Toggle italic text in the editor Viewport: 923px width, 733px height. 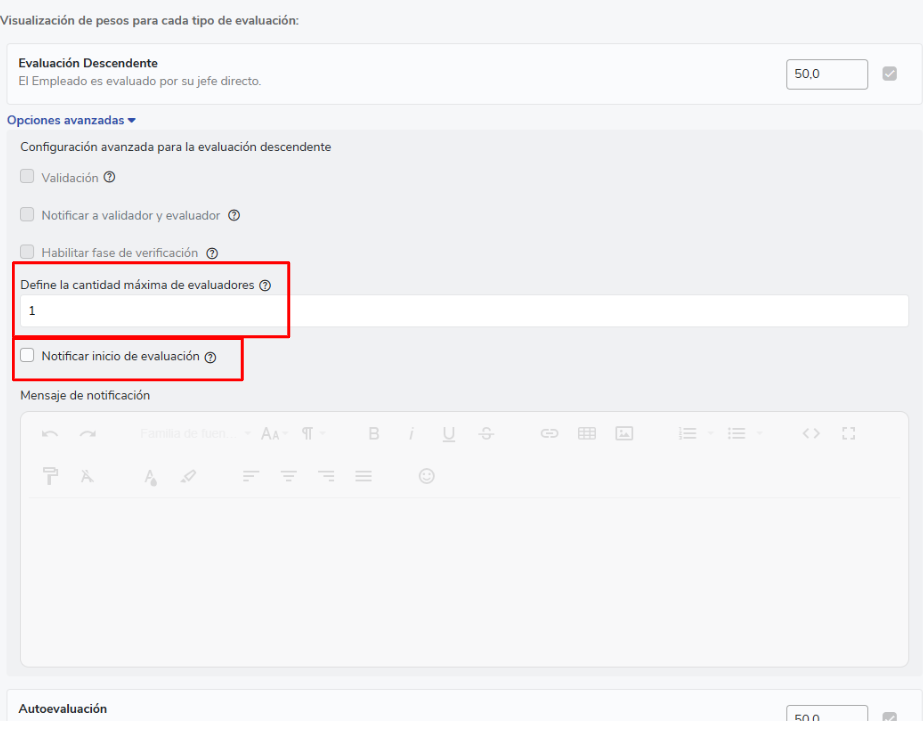tap(411, 434)
